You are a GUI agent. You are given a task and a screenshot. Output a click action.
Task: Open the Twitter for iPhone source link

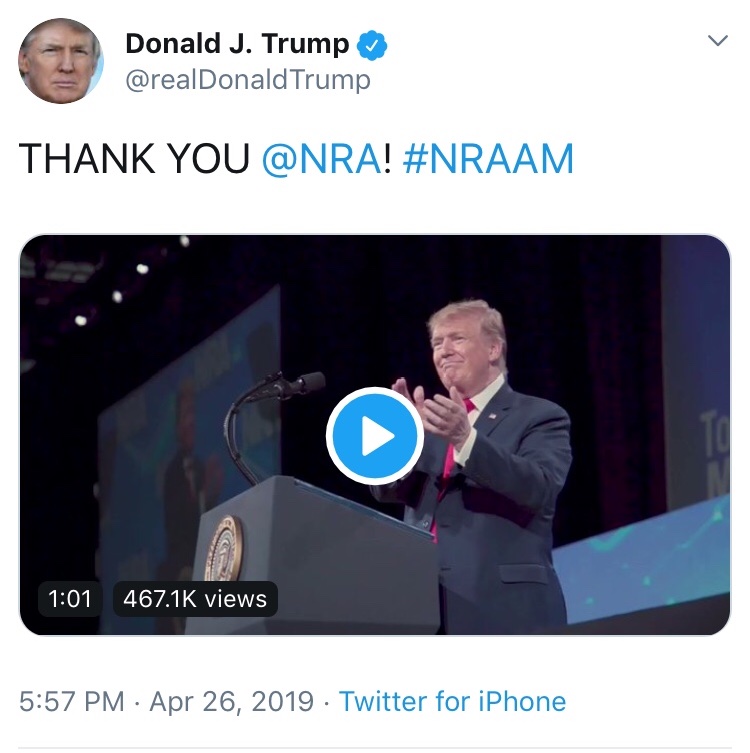pyautogui.click(x=452, y=701)
